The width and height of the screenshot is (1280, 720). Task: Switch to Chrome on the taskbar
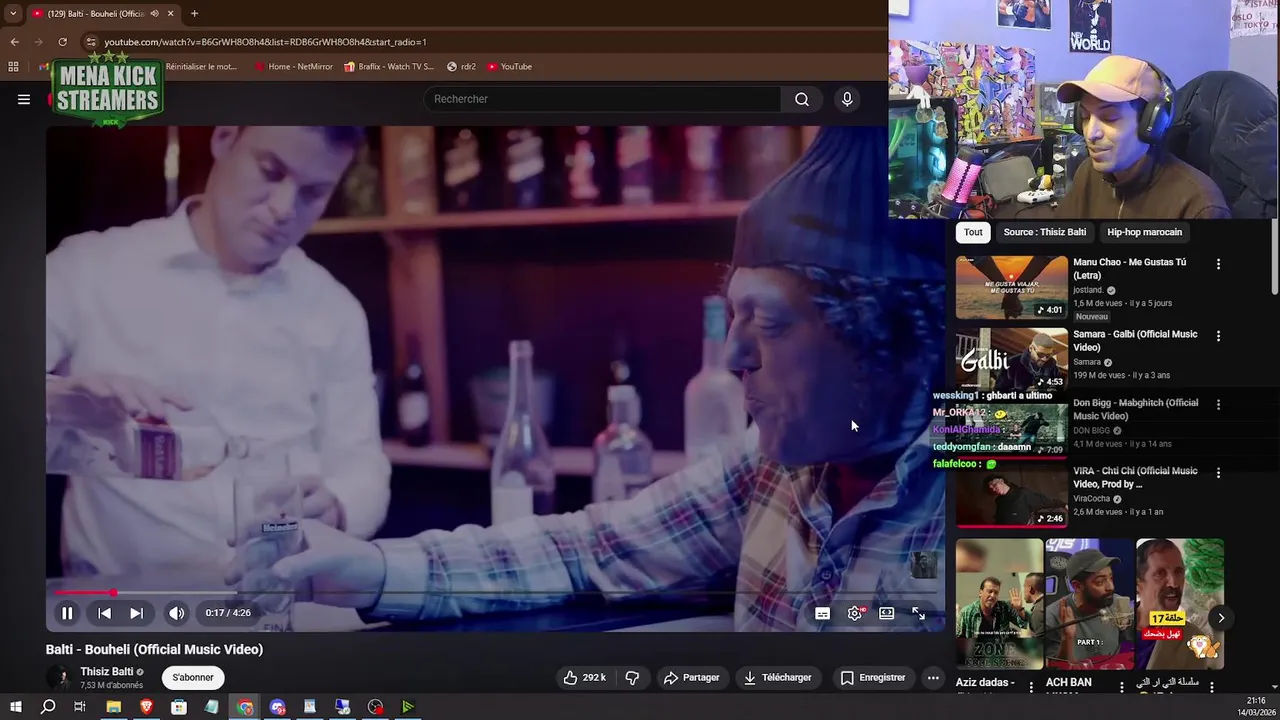coord(245,707)
